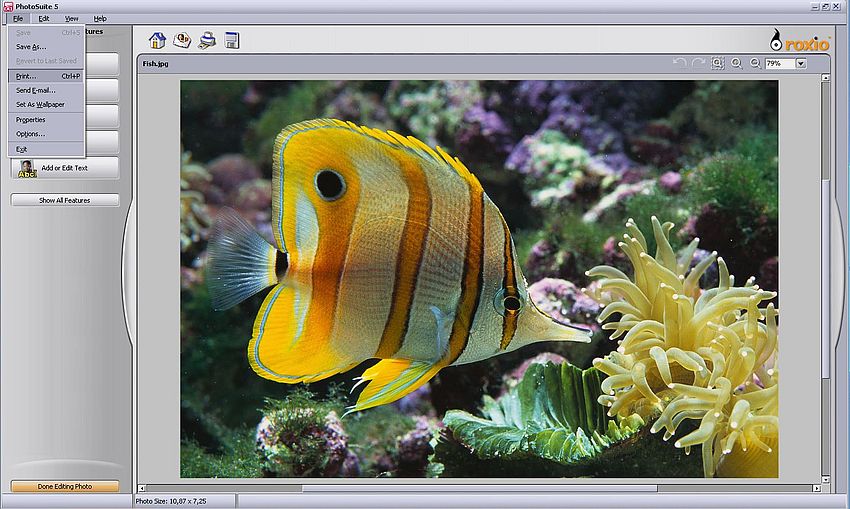This screenshot has width=850, height=509.
Task: Click the photos icon beside Home icon
Action: [x=182, y=41]
